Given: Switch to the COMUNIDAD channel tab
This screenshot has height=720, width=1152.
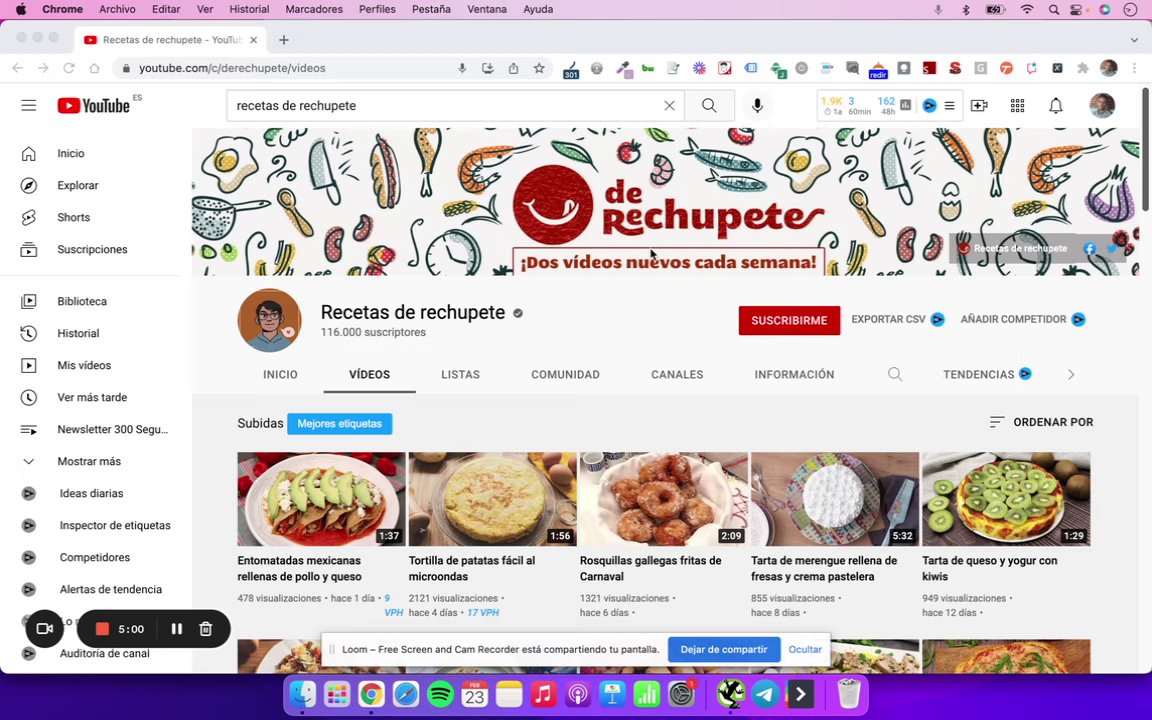Looking at the screenshot, I should coord(566,375).
